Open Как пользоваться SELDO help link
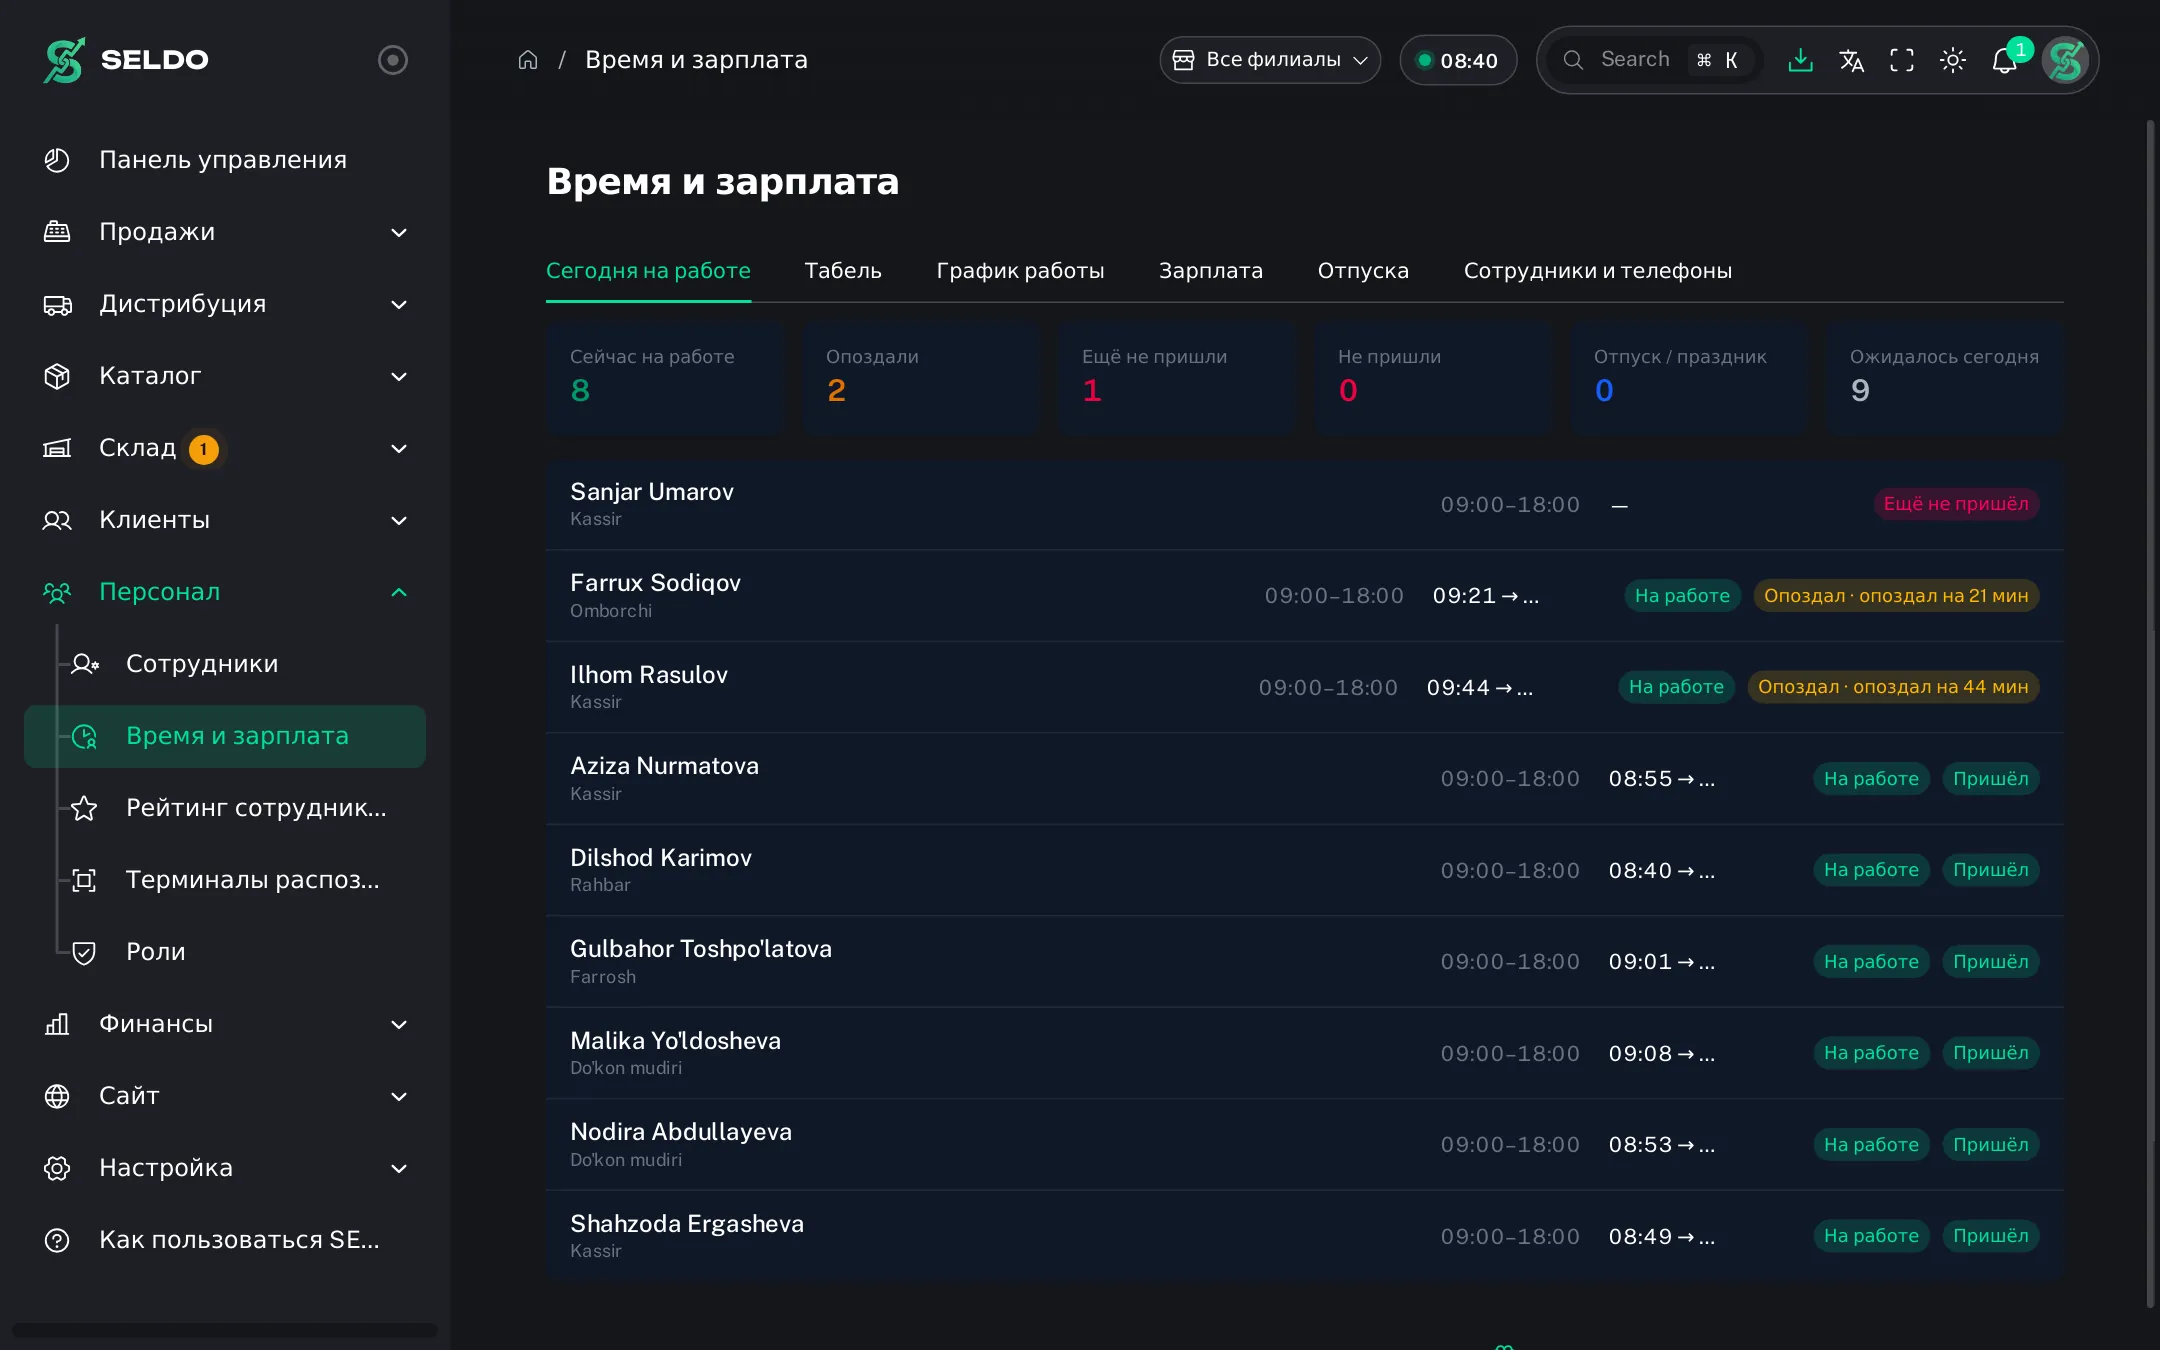Viewport: 2160px width, 1350px height. [225, 1240]
